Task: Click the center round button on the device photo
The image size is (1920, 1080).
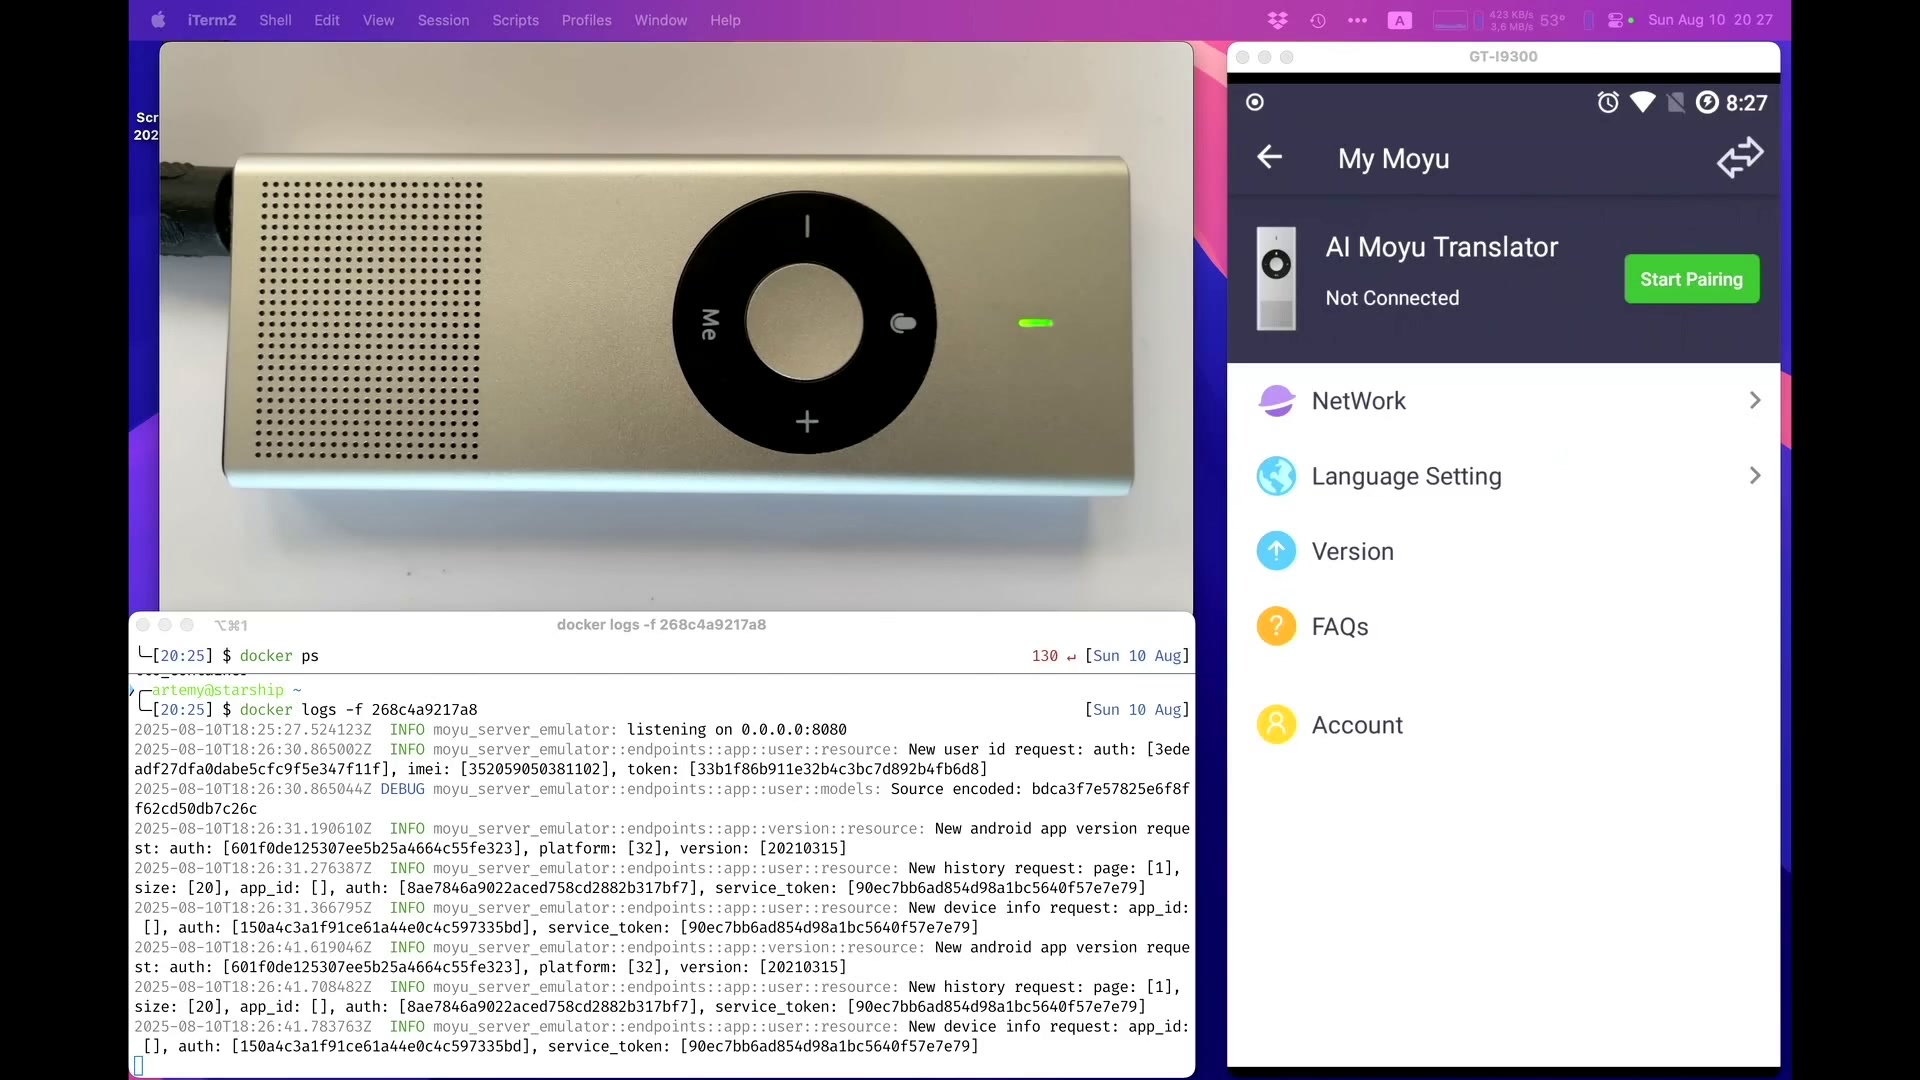Action: [804, 322]
